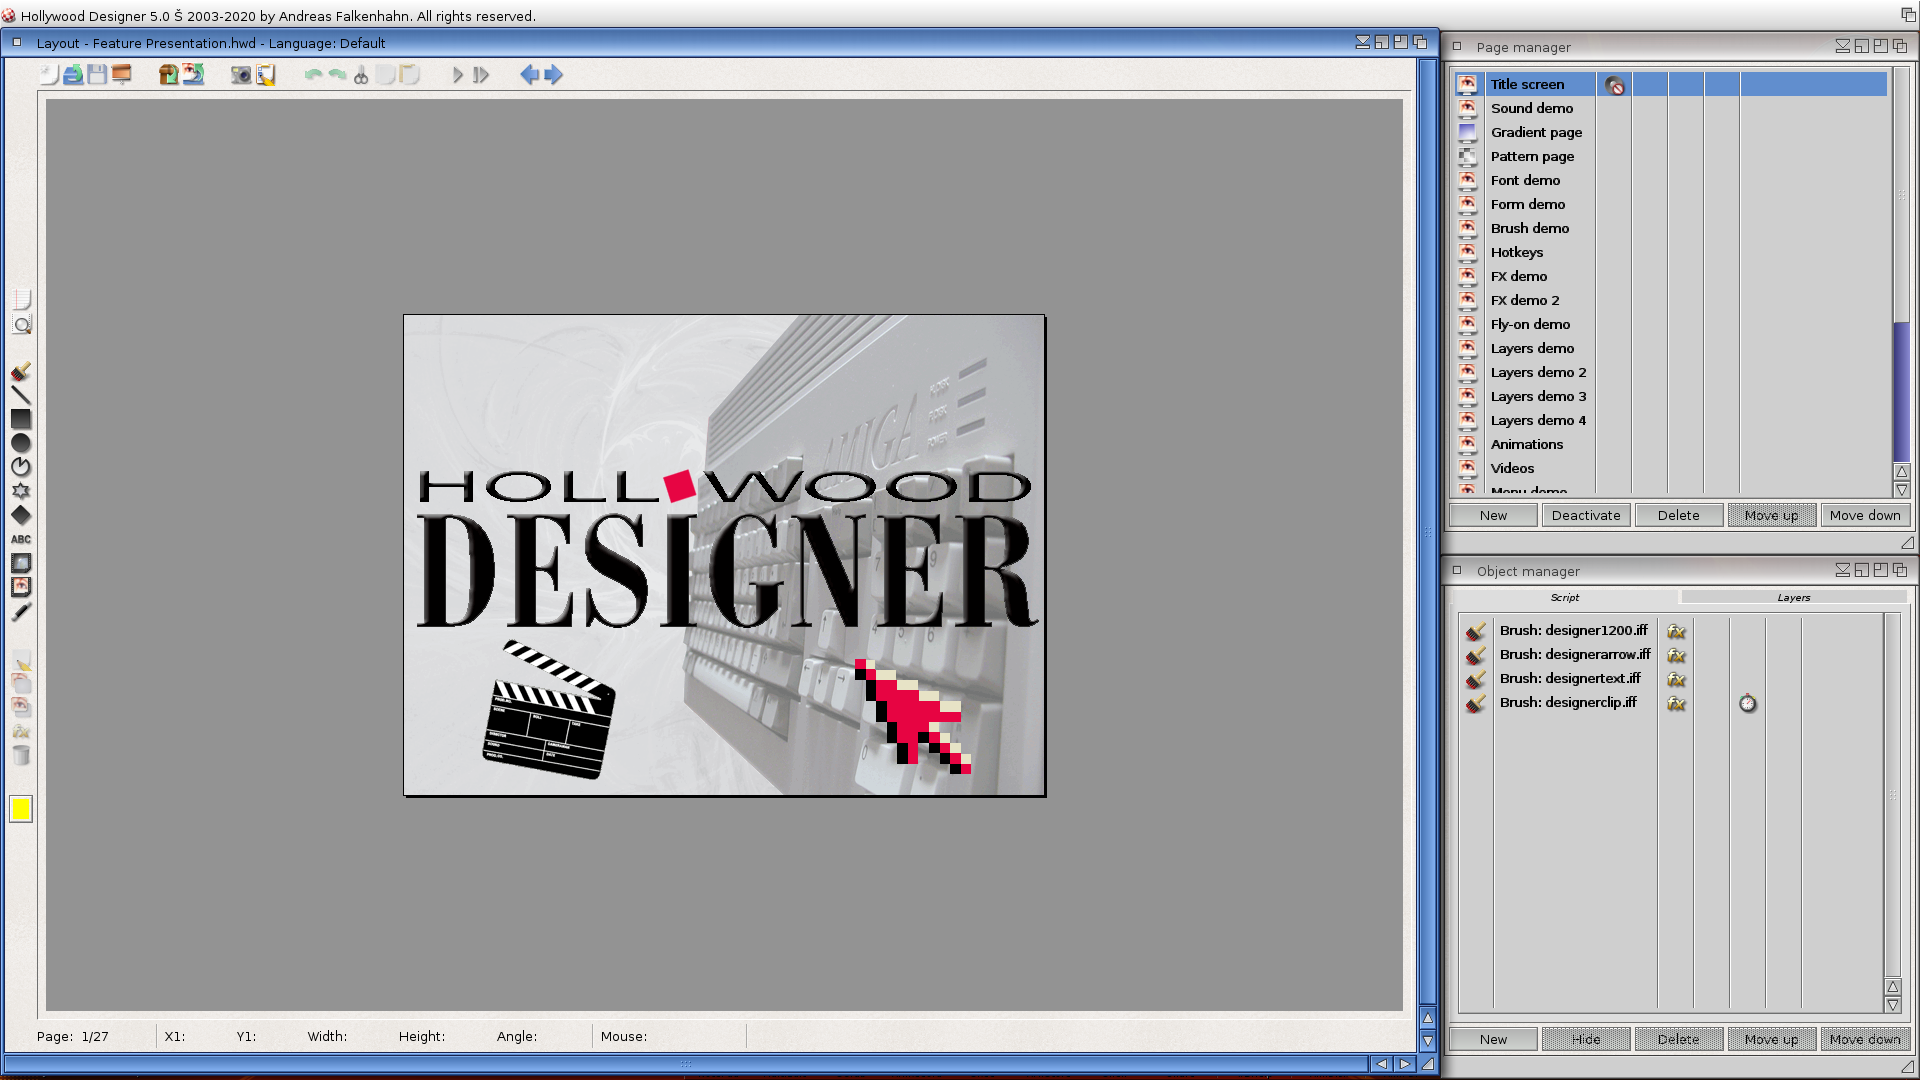The width and height of the screenshot is (1920, 1080).
Task: Click the step-play icon beside Play
Action: point(481,74)
